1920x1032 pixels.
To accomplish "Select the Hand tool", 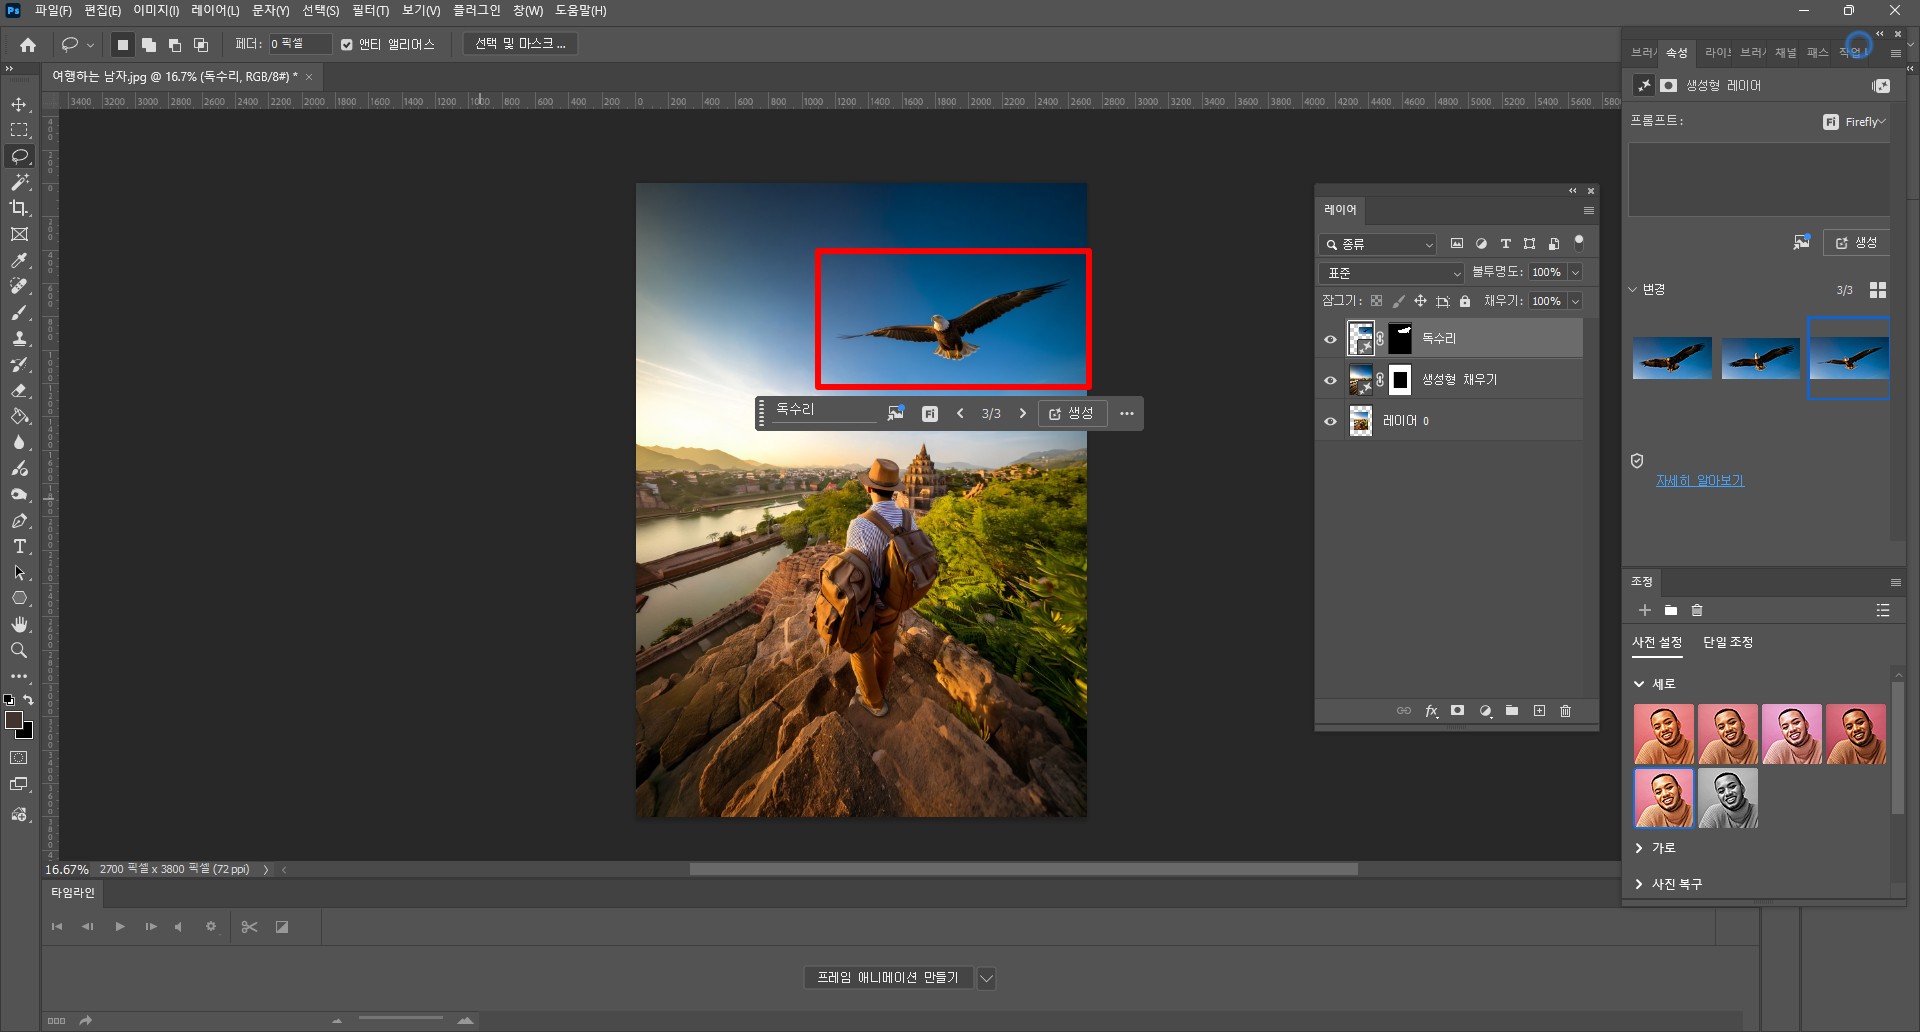I will [19, 625].
